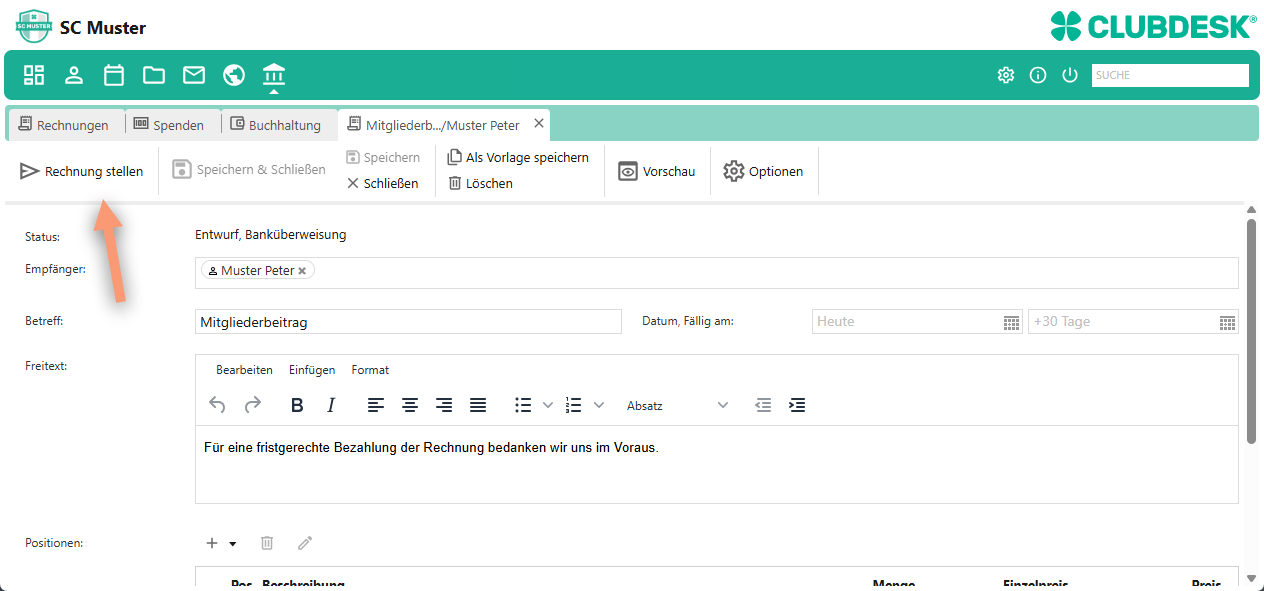
Task: Center align the text
Action: point(410,405)
